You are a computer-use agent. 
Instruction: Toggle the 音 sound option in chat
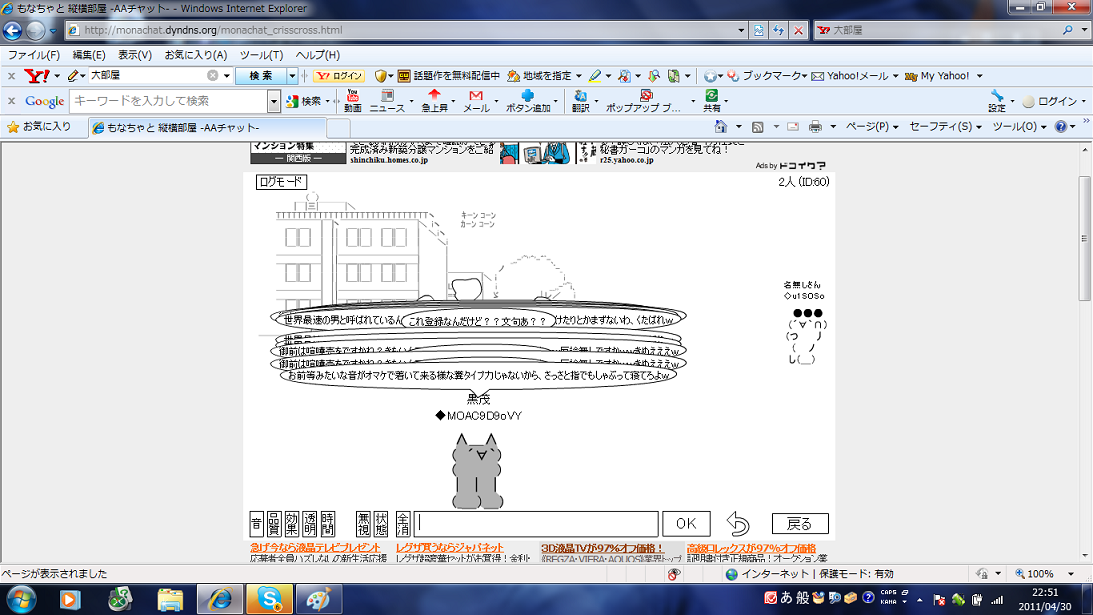pyautogui.click(x=256, y=524)
